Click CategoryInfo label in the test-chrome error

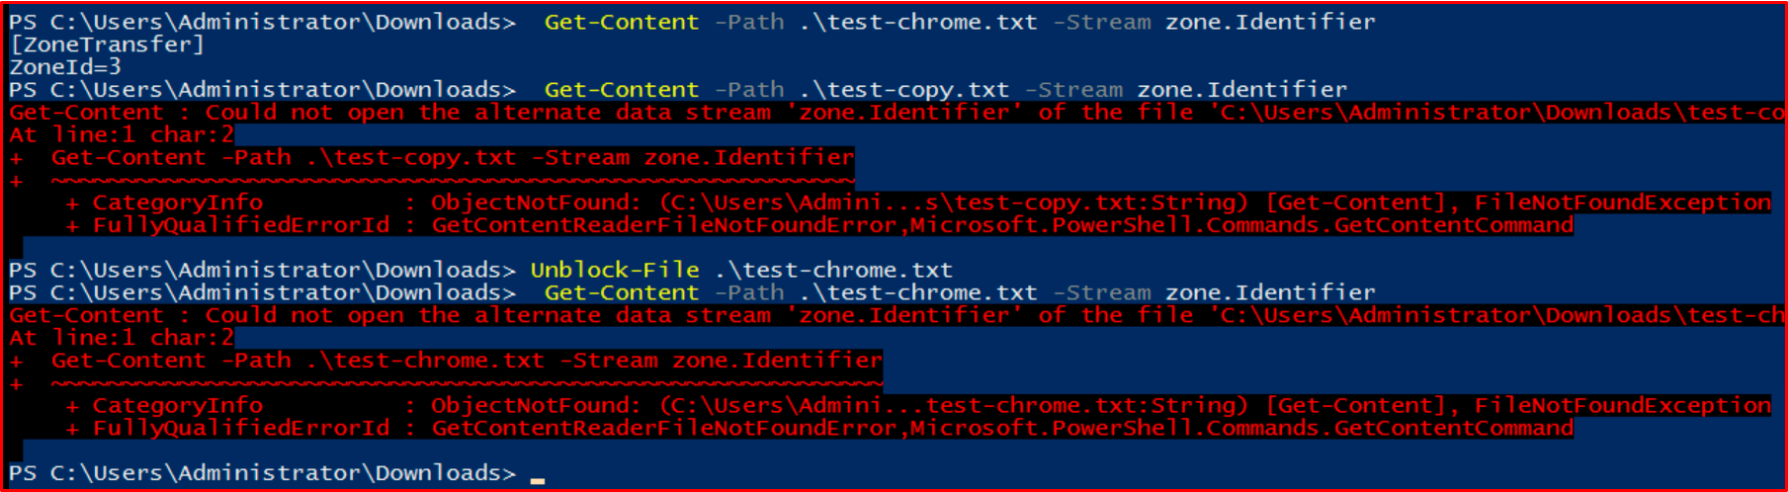click(x=178, y=406)
